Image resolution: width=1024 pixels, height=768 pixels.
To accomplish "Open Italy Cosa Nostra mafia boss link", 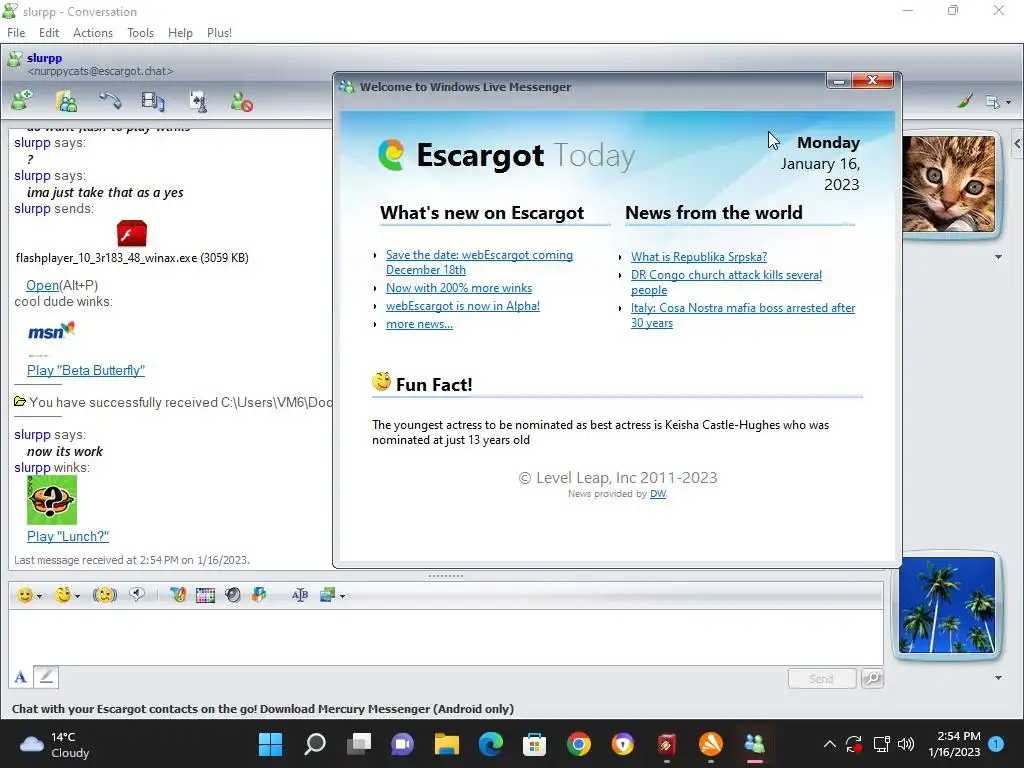I will point(743,315).
